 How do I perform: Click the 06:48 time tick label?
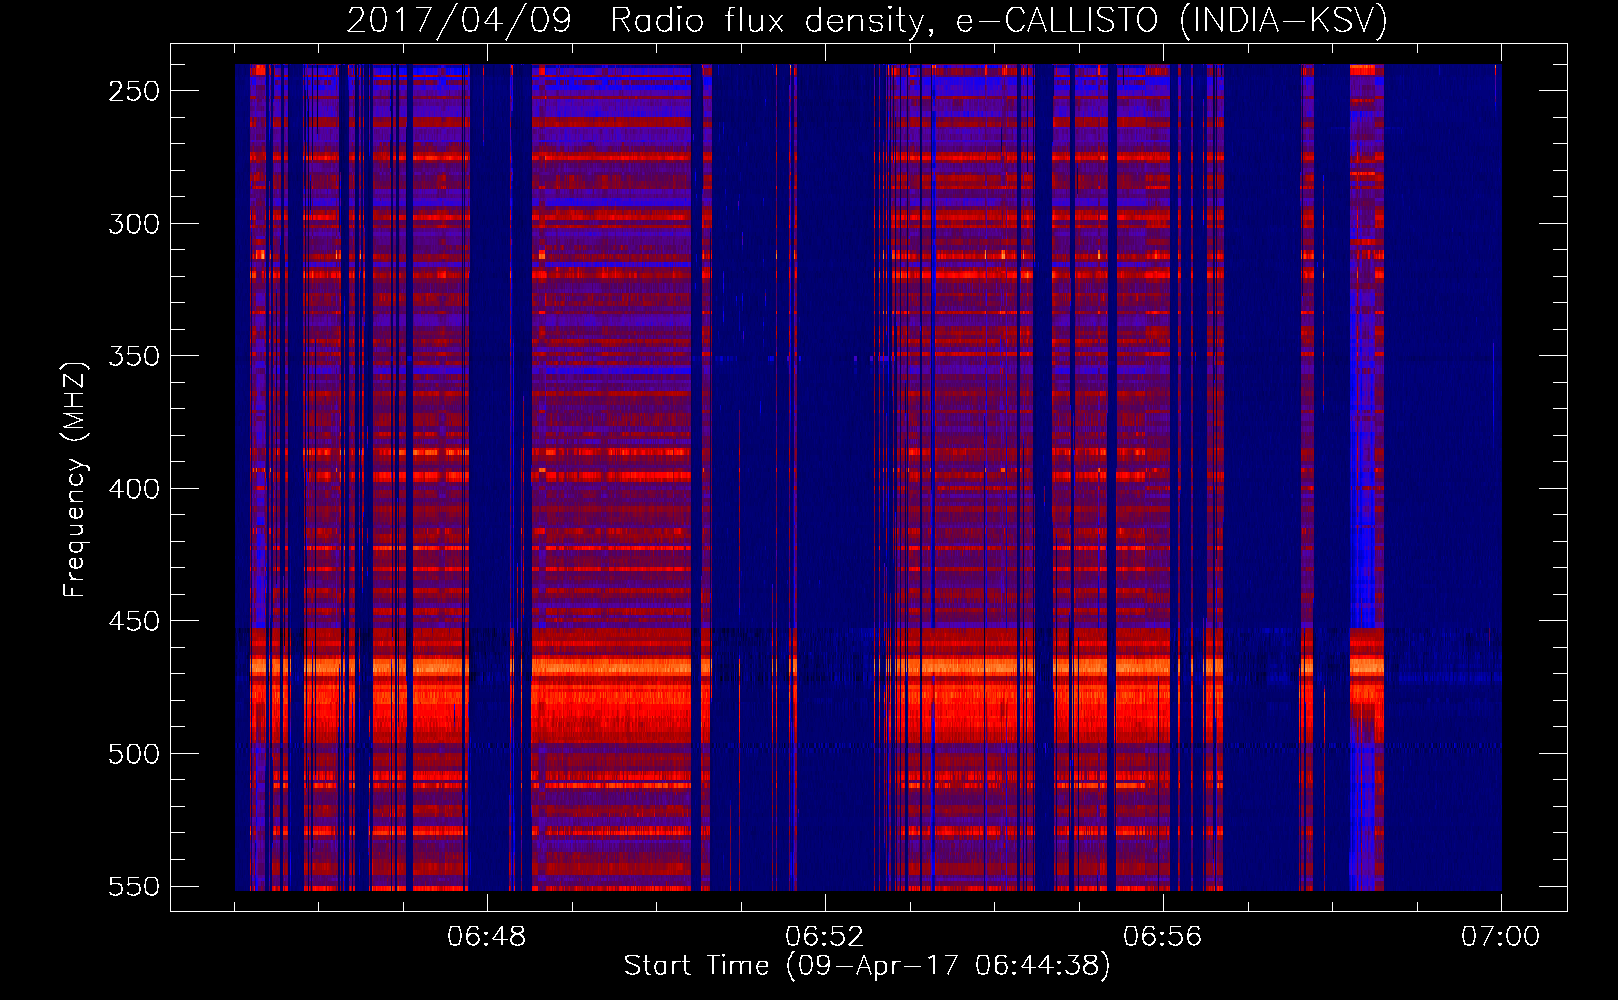click(x=486, y=937)
